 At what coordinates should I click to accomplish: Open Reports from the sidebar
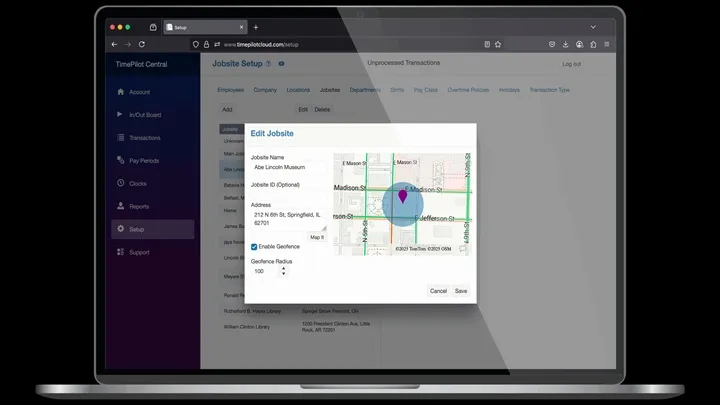click(138, 207)
